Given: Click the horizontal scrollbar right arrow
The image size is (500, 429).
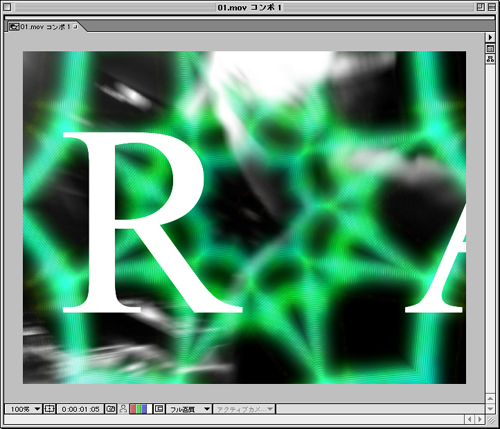Looking at the screenshot, I should tap(480, 419).
